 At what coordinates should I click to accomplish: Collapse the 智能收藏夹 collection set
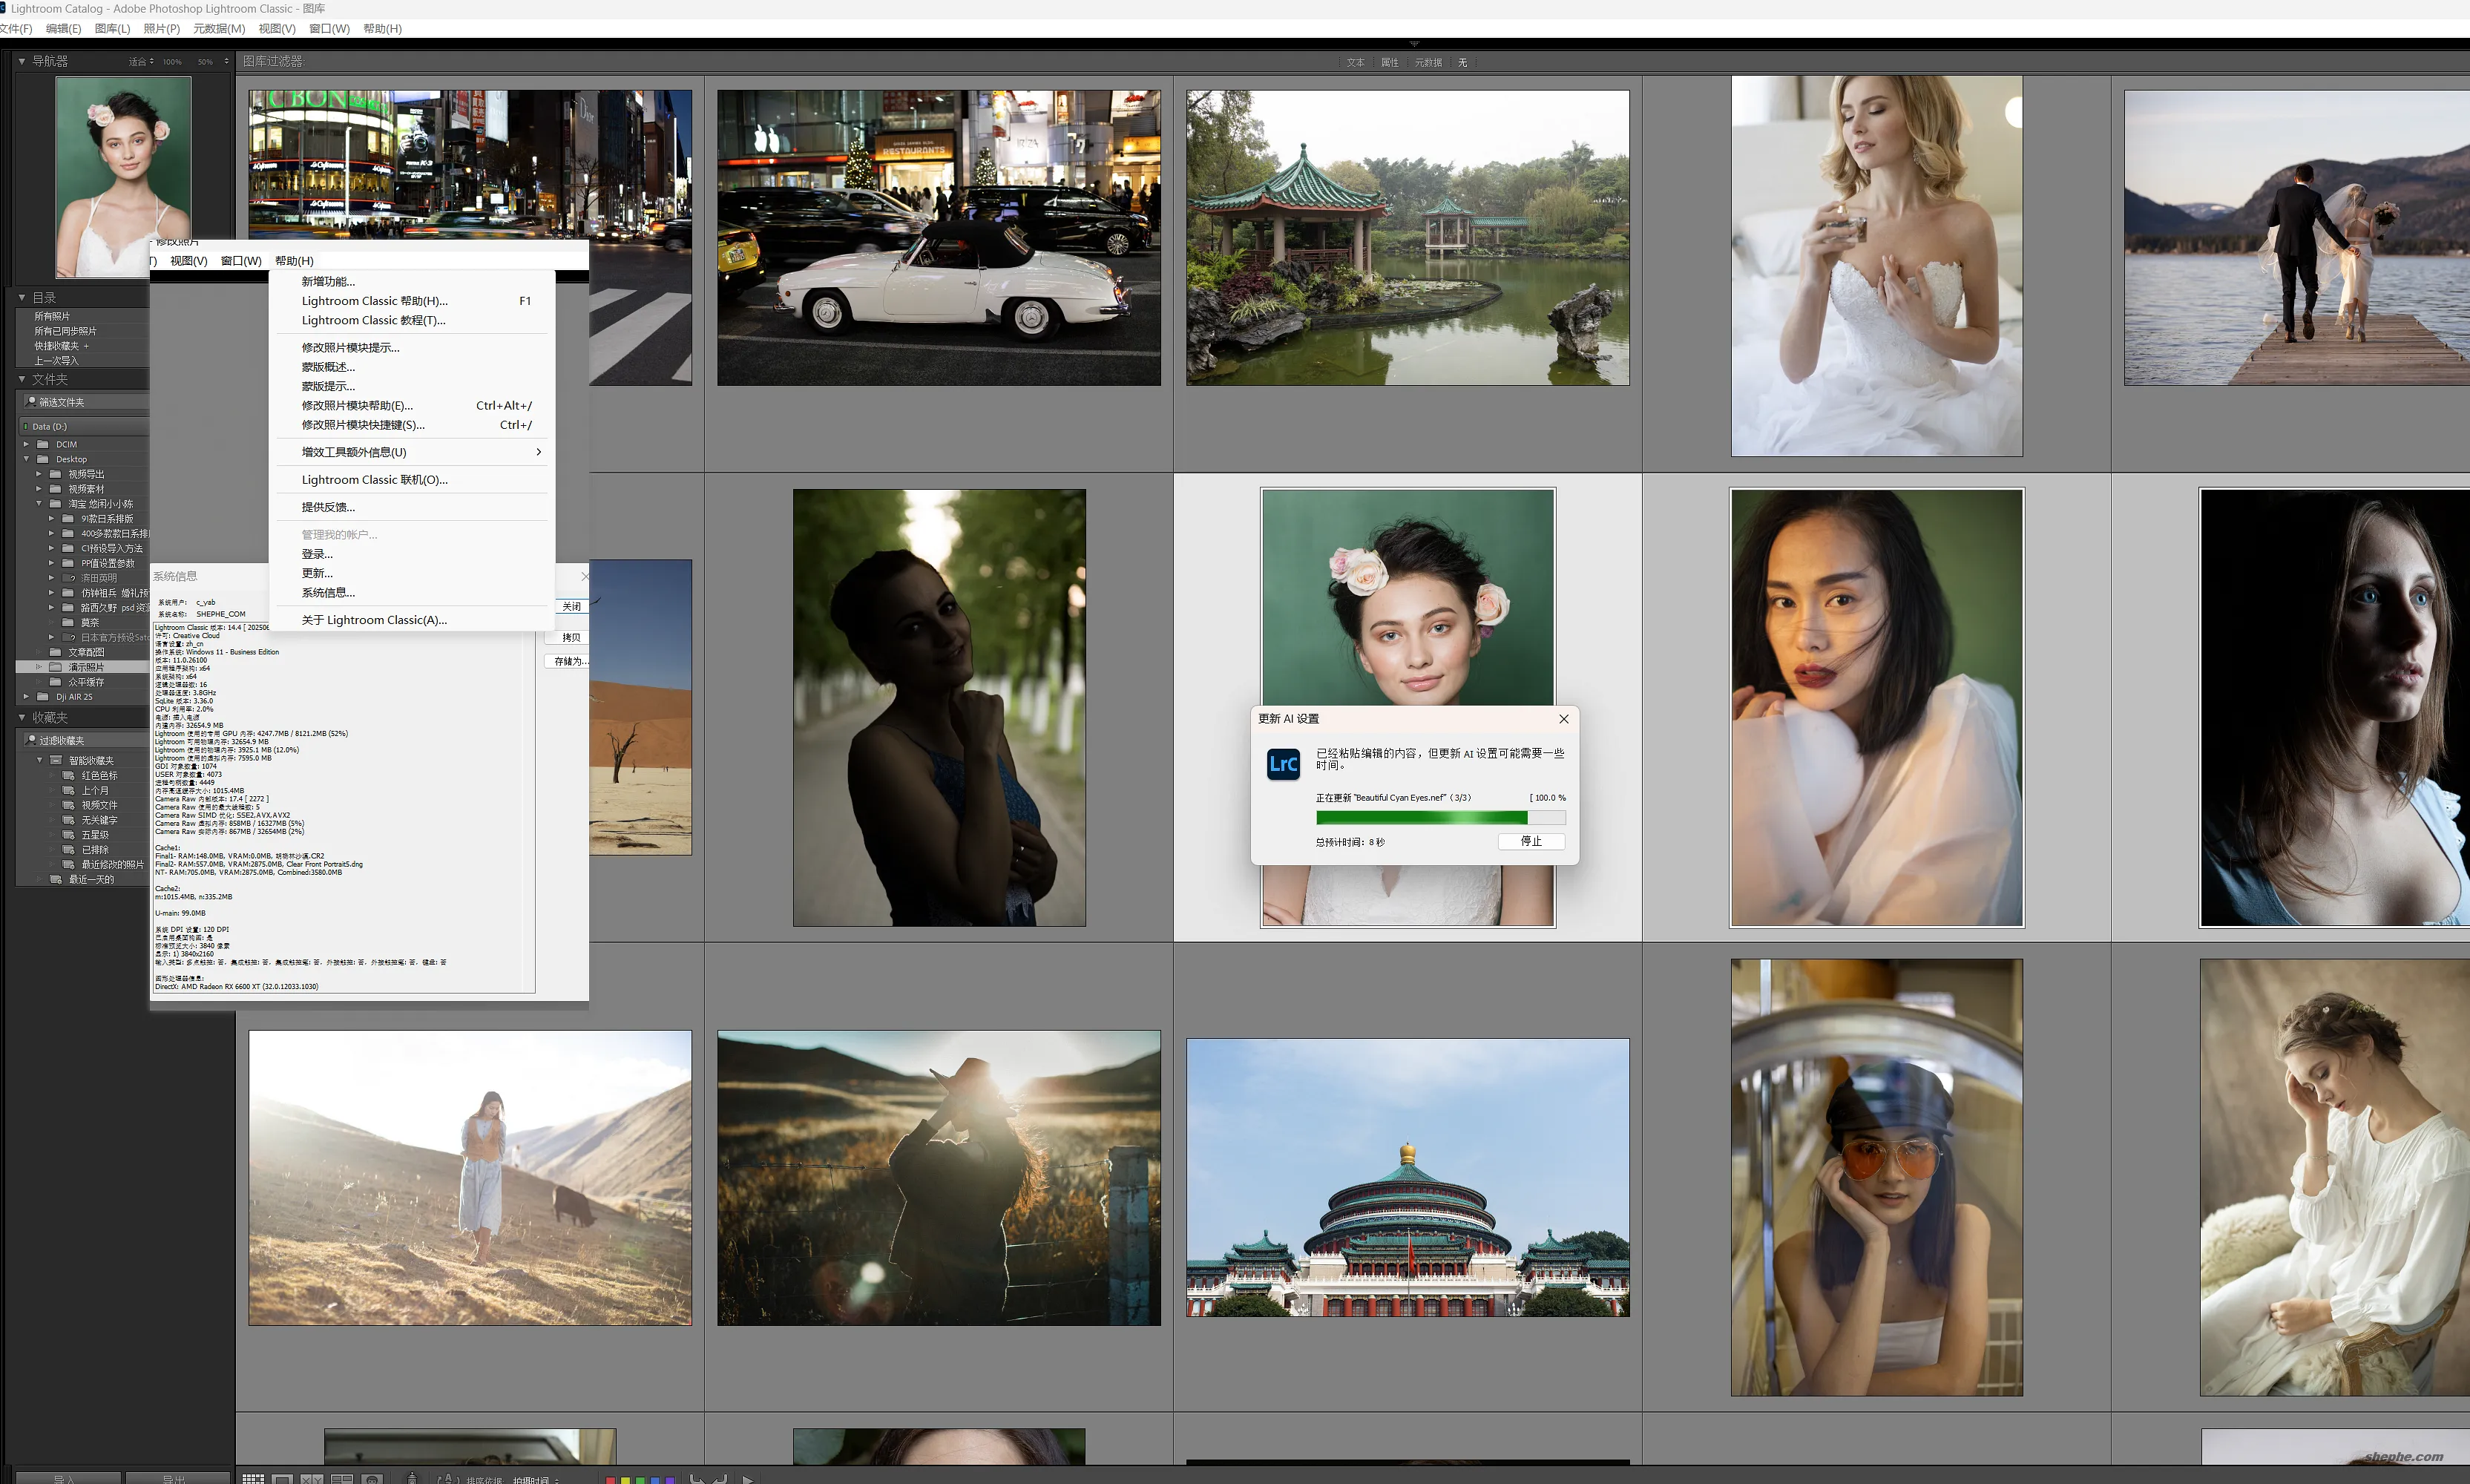(x=40, y=760)
